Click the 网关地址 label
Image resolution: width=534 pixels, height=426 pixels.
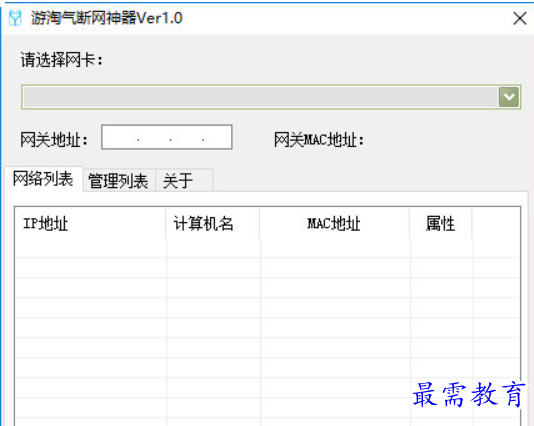[x=54, y=140]
